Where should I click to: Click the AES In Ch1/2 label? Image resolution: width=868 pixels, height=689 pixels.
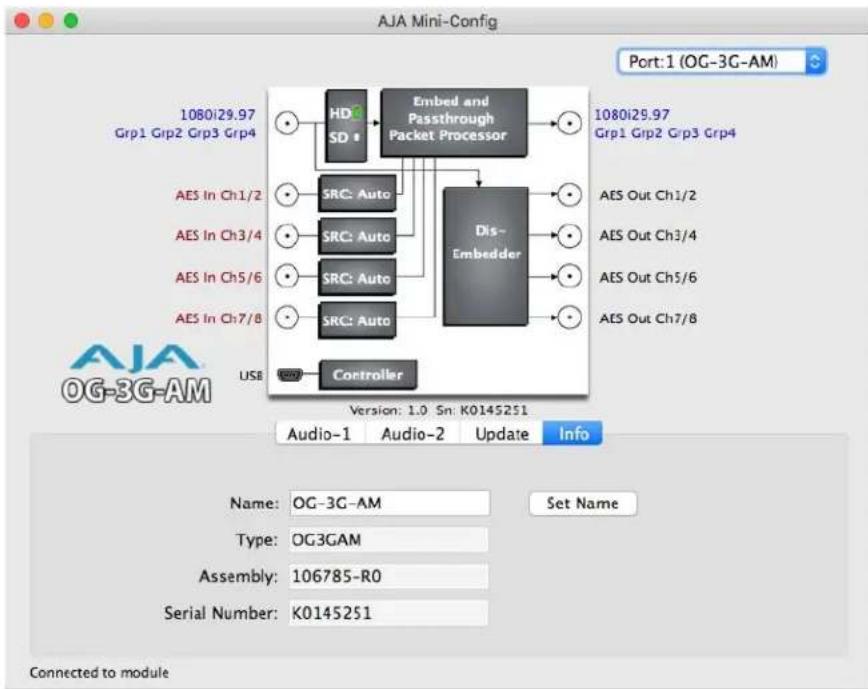[x=219, y=195]
